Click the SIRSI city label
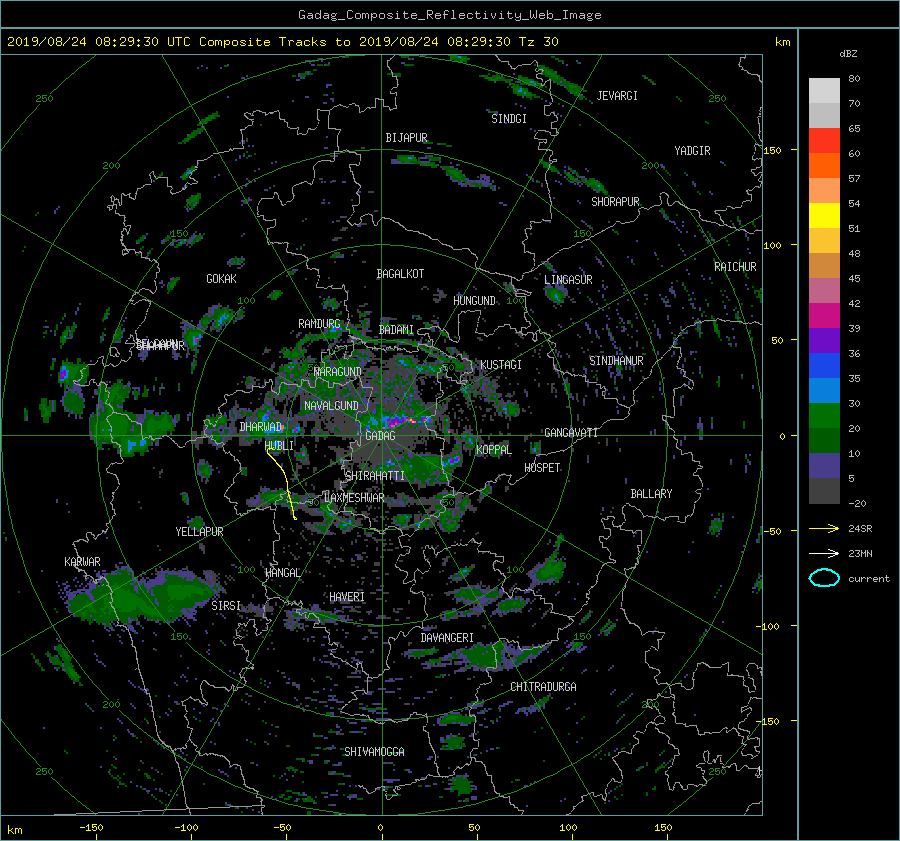900x841 pixels. [226, 606]
